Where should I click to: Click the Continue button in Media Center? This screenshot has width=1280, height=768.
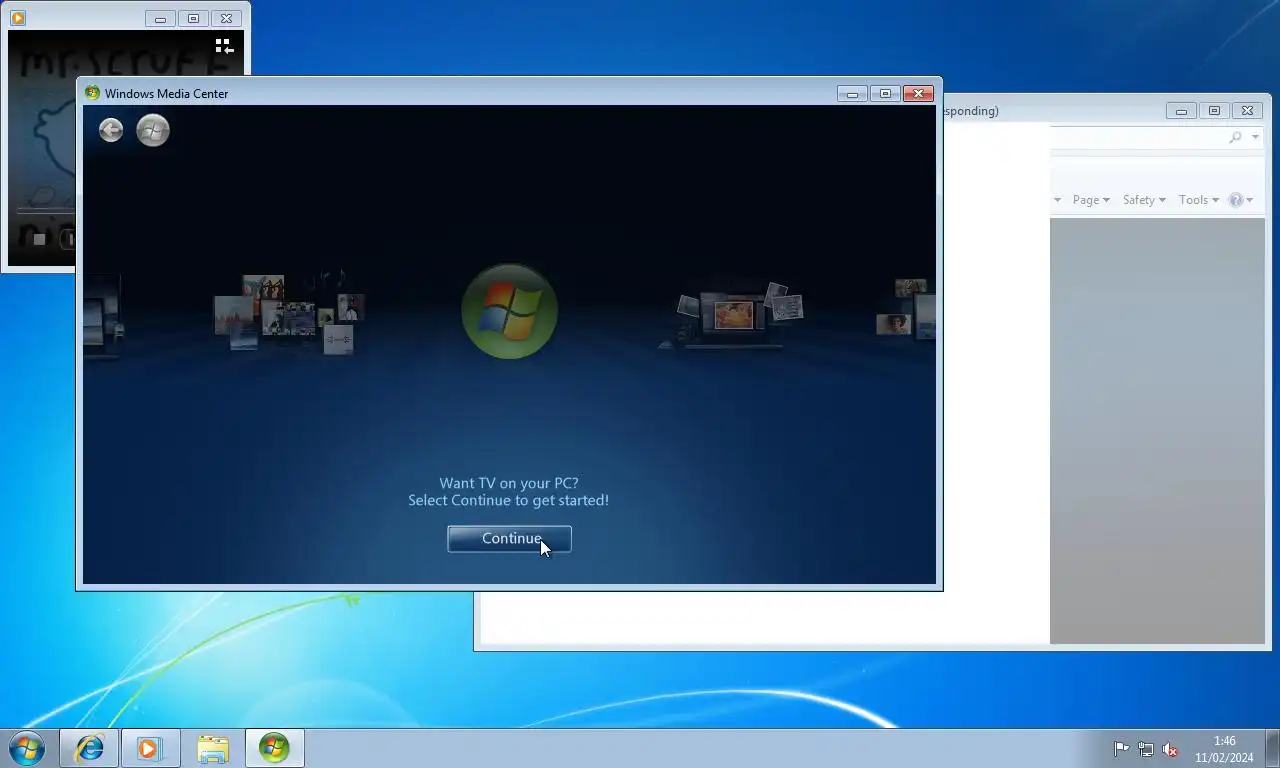click(509, 539)
